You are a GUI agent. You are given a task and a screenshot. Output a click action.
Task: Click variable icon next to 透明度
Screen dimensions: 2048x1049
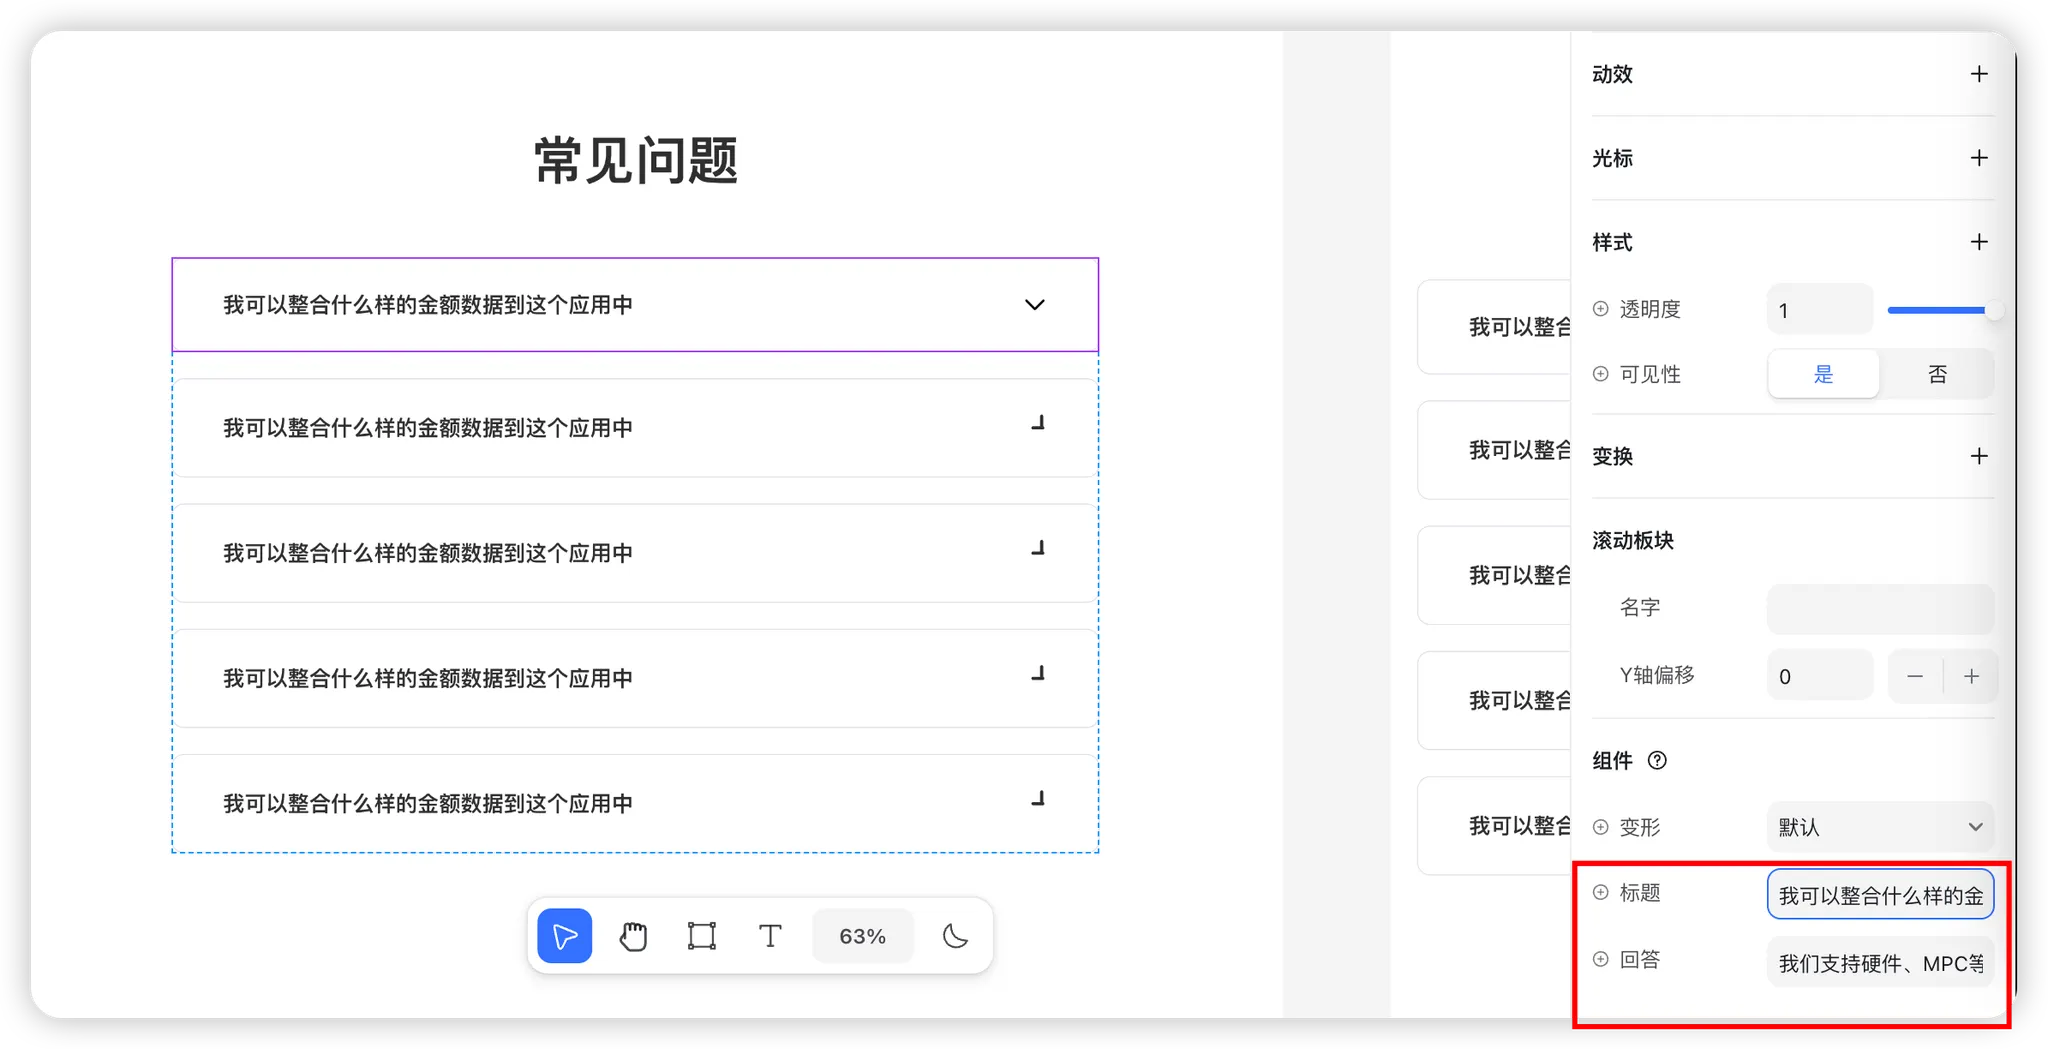pyautogui.click(x=1601, y=309)
